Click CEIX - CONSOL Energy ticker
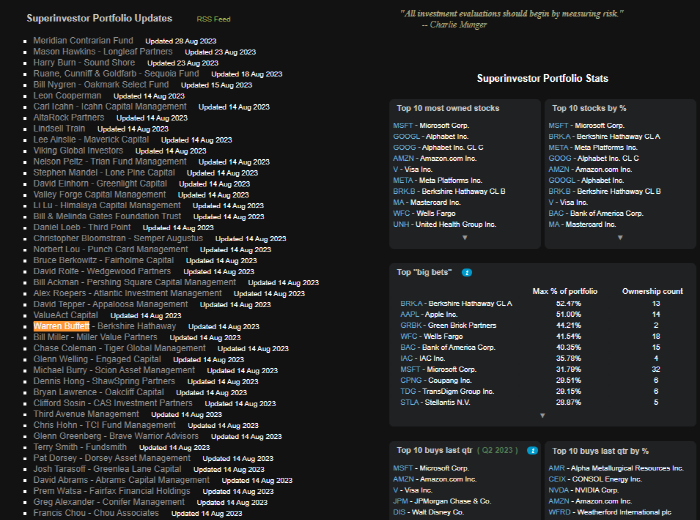Viewport: 700px width, 520px height. click(557, 479)
